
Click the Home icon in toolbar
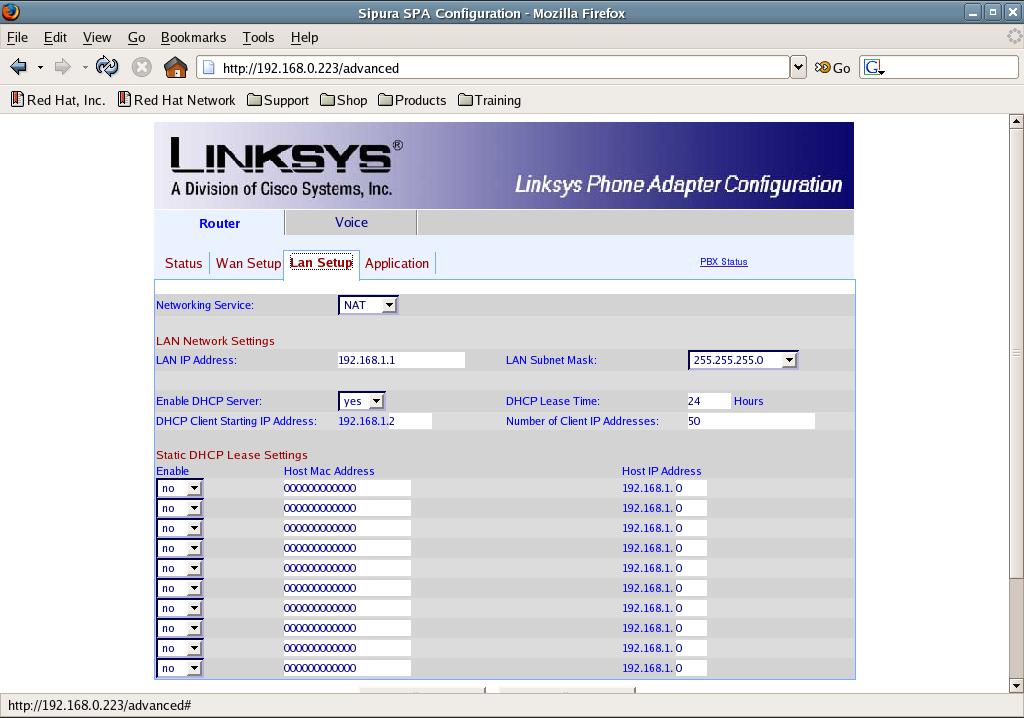175,67
